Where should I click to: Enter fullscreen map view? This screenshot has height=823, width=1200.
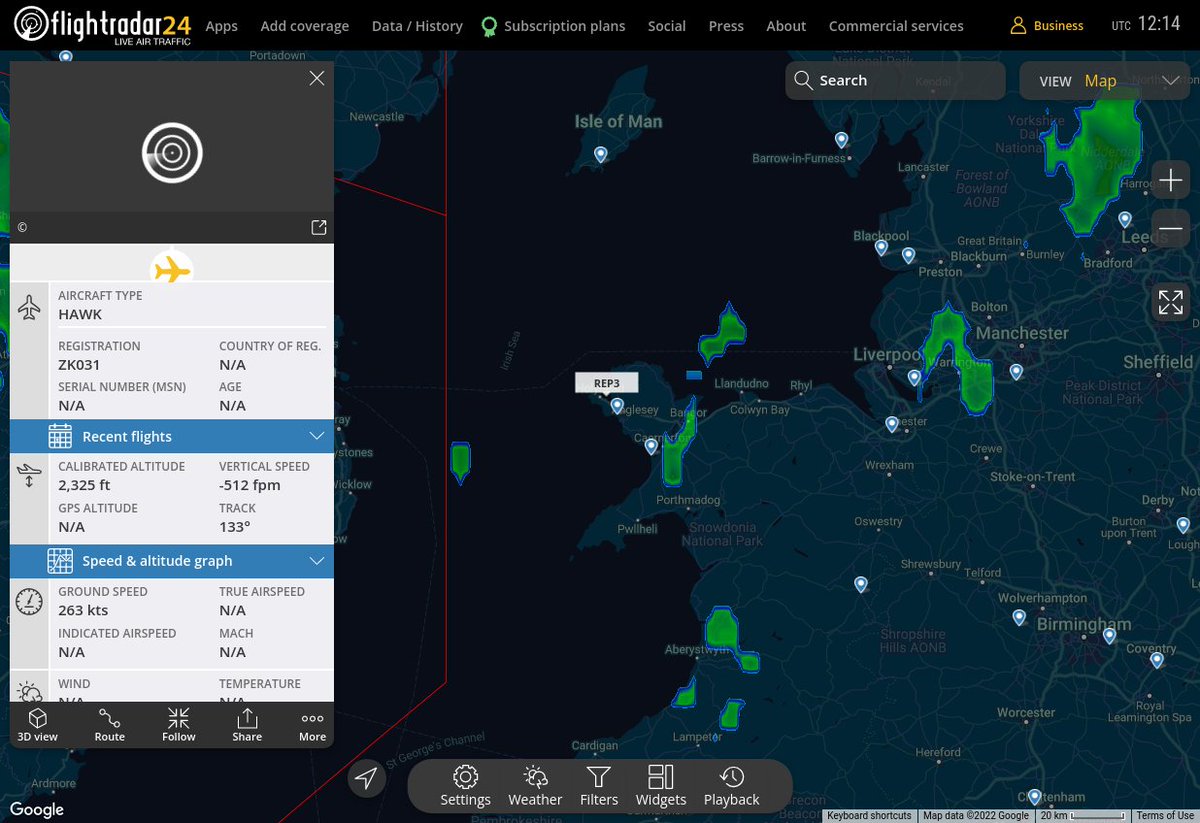click(x=1170, y=301)
